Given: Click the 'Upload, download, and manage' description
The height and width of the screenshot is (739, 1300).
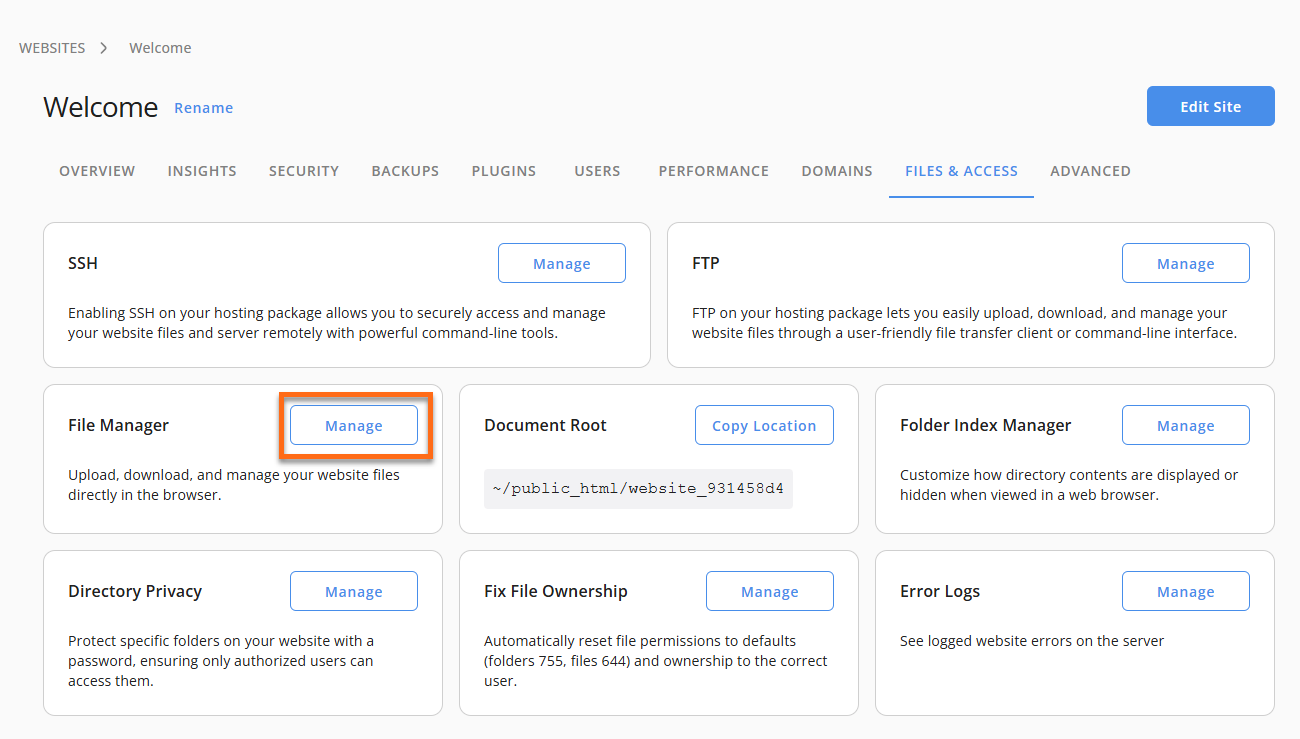Looking at the screenshot, I should tap(234, 485).
